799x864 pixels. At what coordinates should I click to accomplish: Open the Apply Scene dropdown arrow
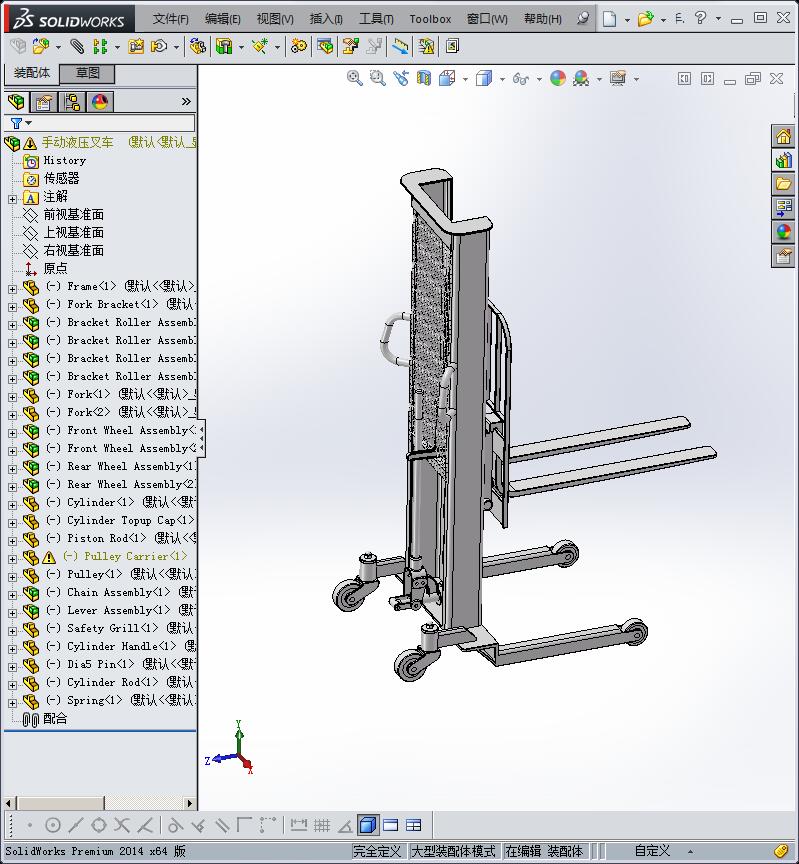coord(600,79)
